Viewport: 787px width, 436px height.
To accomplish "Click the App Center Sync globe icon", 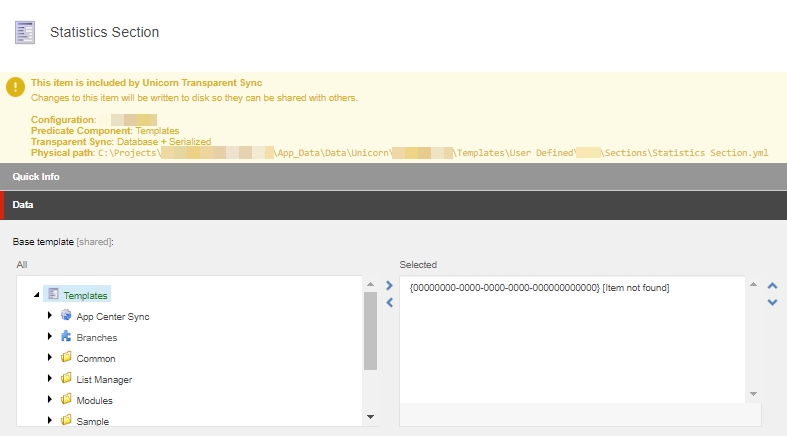I will coord(66,316).
